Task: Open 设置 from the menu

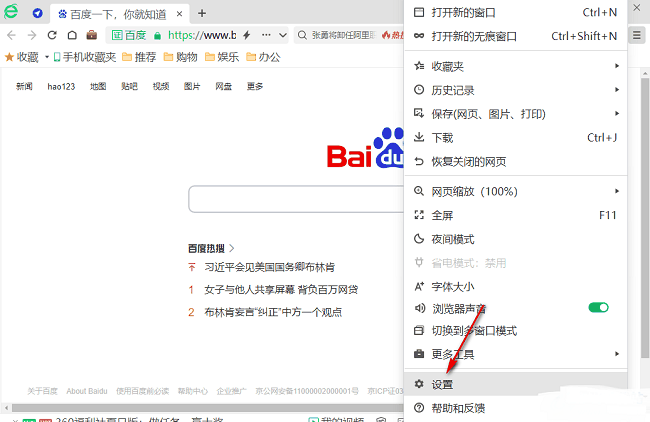Action: point(515,384)
